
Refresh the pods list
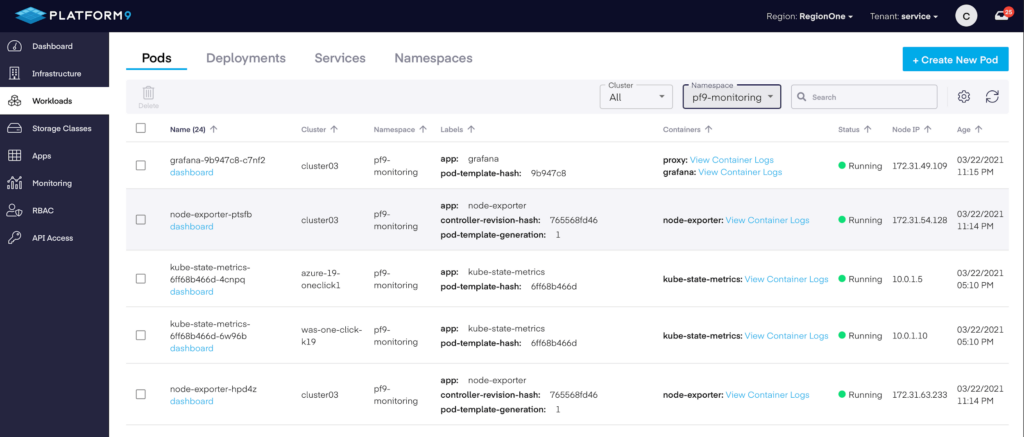point(992,97)
